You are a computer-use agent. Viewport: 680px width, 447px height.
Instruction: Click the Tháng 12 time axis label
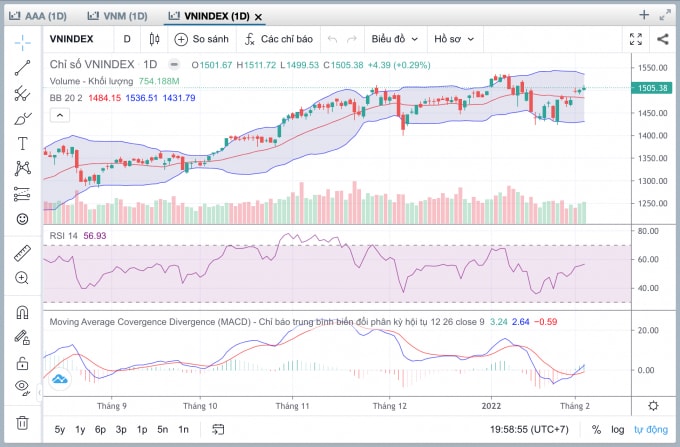click(x=389, y=406)
